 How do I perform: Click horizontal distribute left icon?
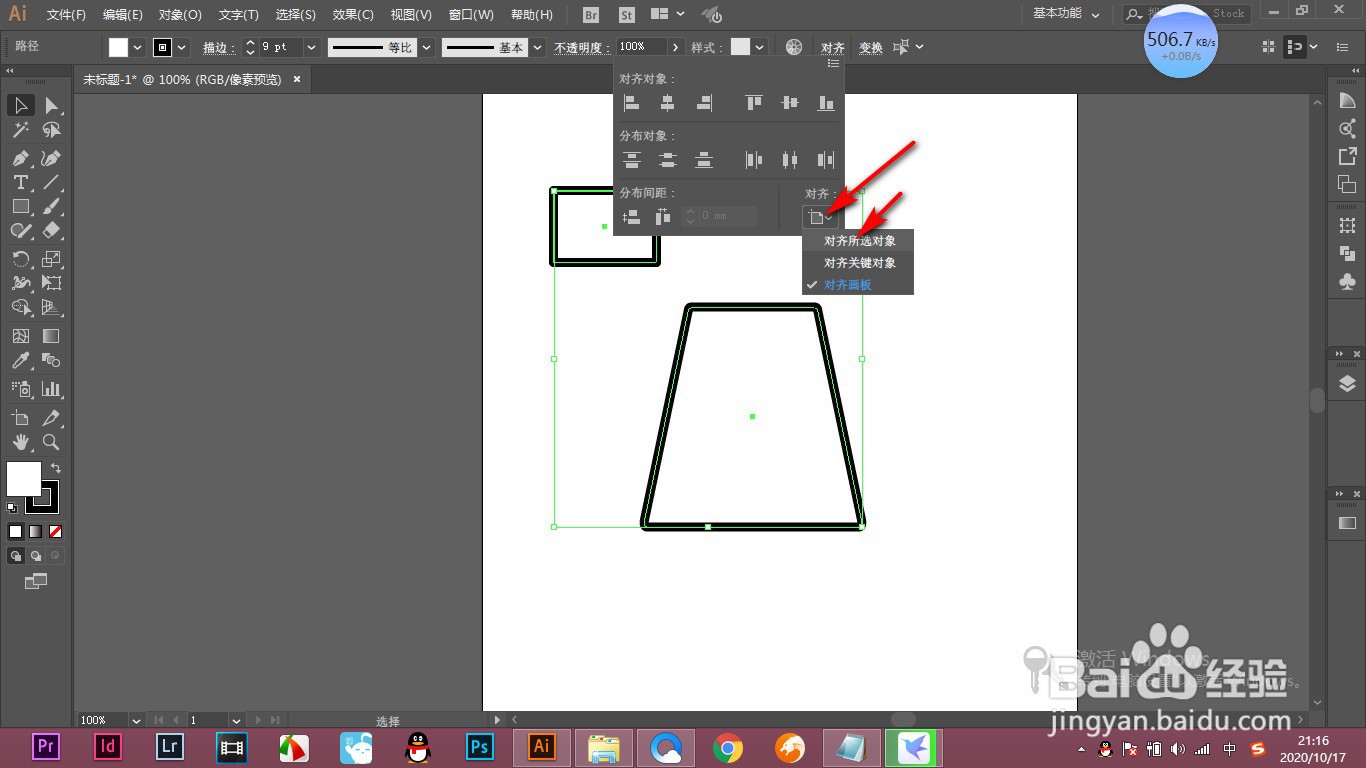[x=754, y=159]
